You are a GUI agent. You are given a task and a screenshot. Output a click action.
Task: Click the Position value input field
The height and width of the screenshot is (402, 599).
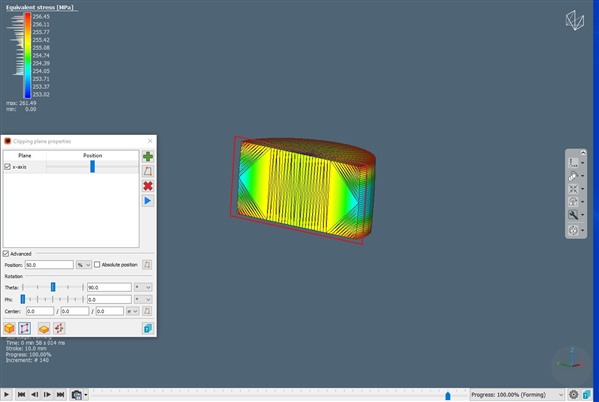(49, 265)
